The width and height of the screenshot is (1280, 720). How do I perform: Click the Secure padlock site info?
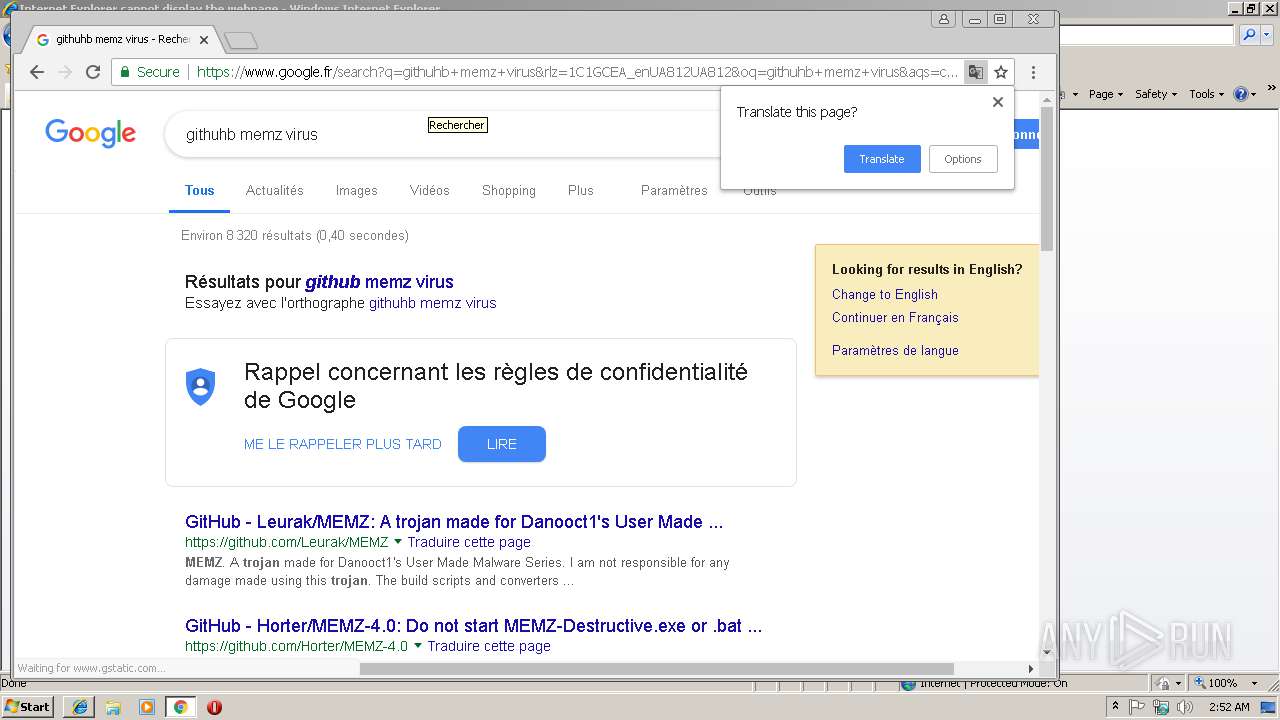coord(150,72)
